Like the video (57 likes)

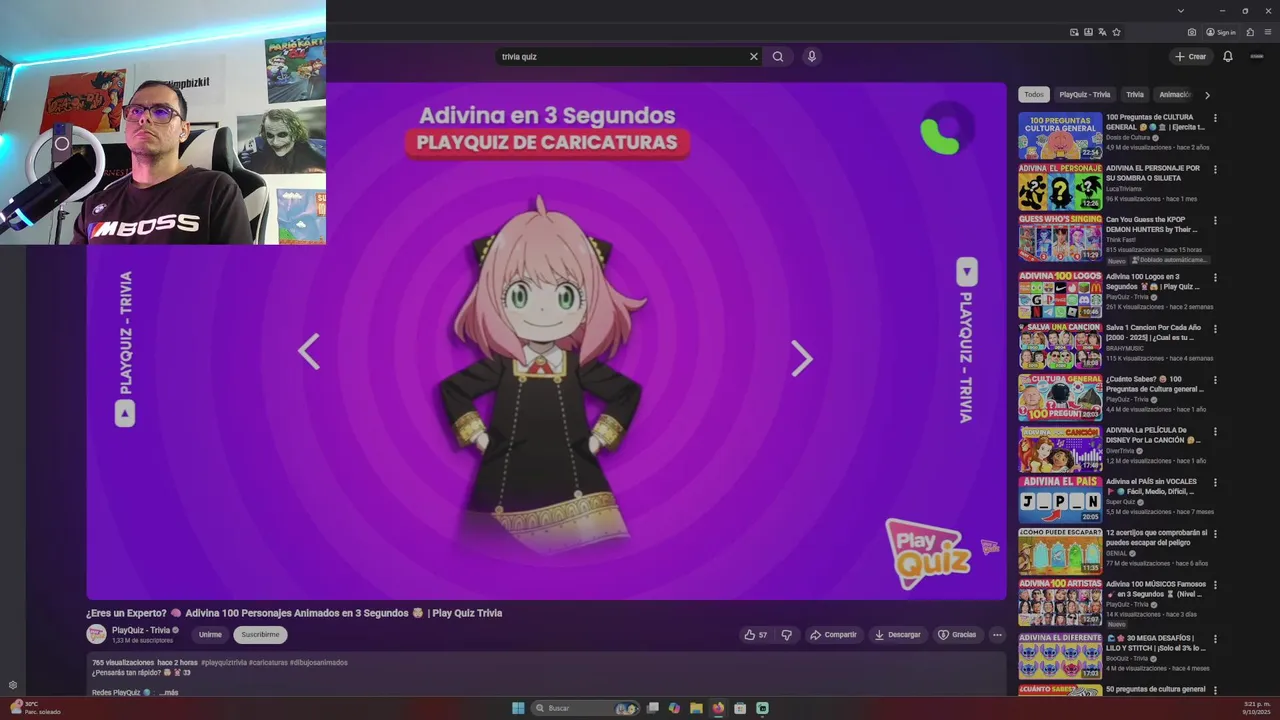point(756,635)
